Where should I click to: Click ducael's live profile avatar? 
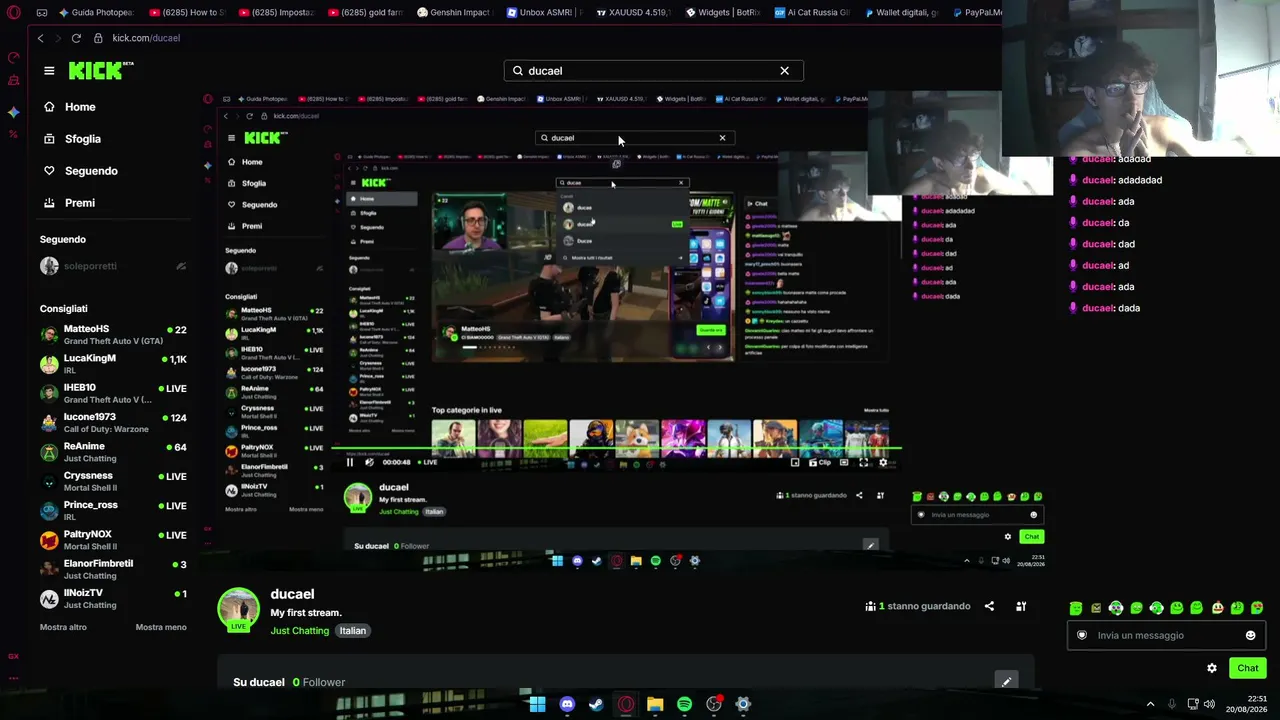pyautogui.click(x=238, y=609)
